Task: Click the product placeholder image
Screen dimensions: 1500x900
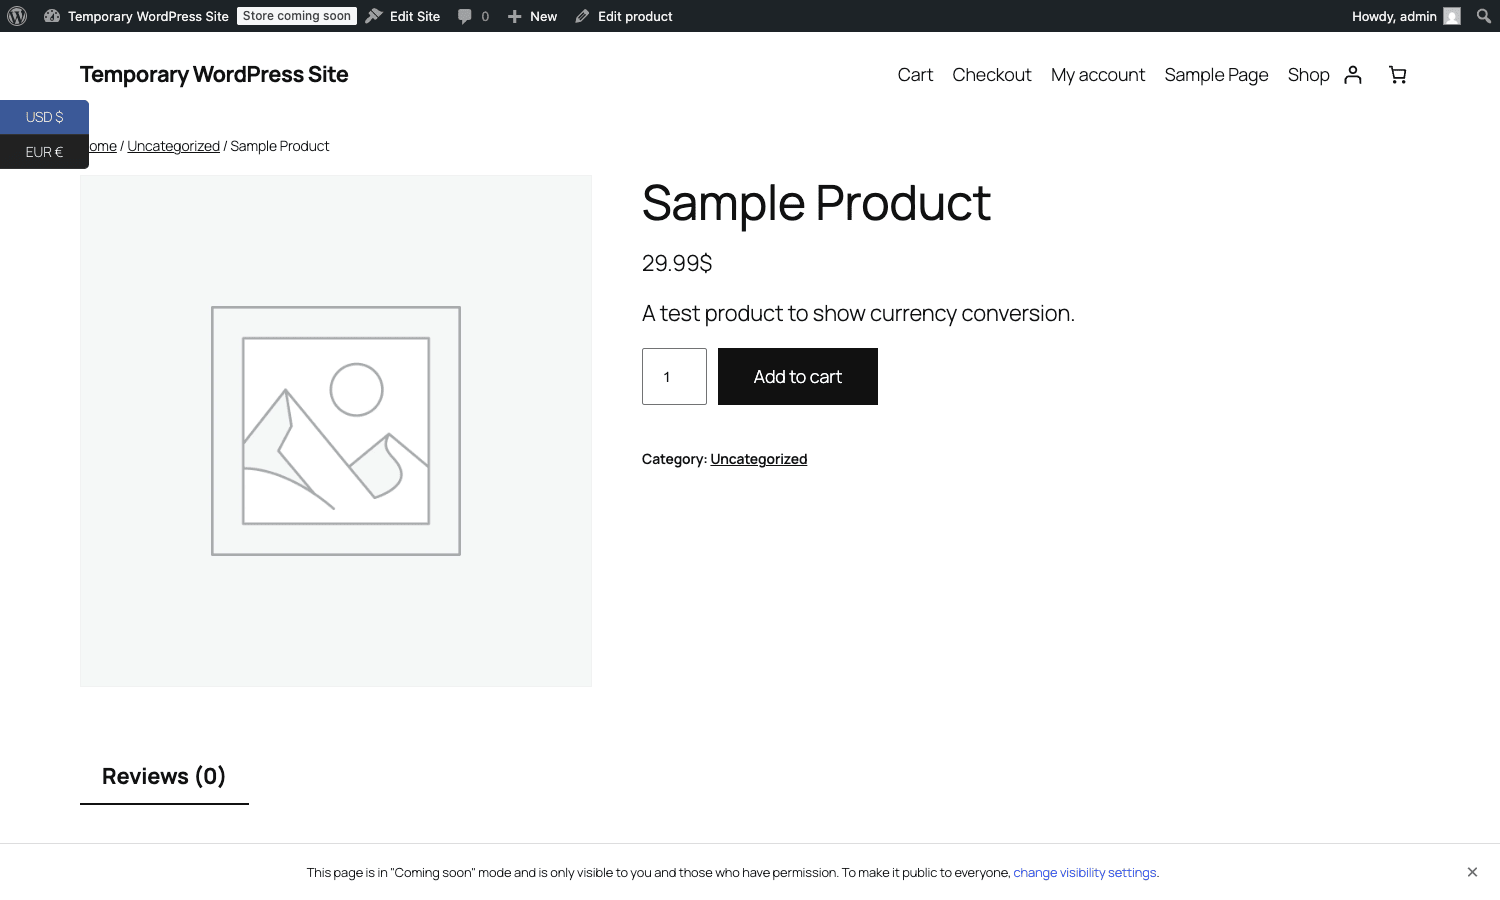Action: click(x=336, y=431)
